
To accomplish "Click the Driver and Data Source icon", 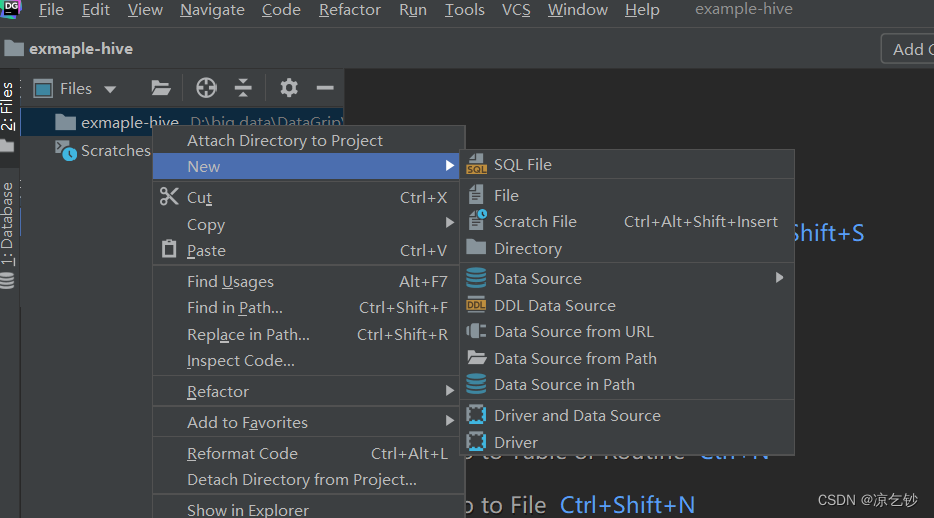I will pos(476,414).
